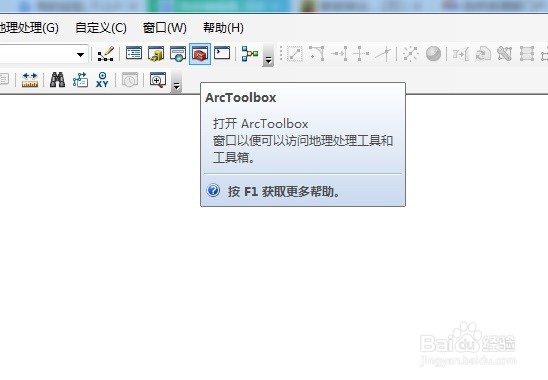
Task: Click the Advanced Editing toolbar grip handle
Action: [x=281, y=54]
